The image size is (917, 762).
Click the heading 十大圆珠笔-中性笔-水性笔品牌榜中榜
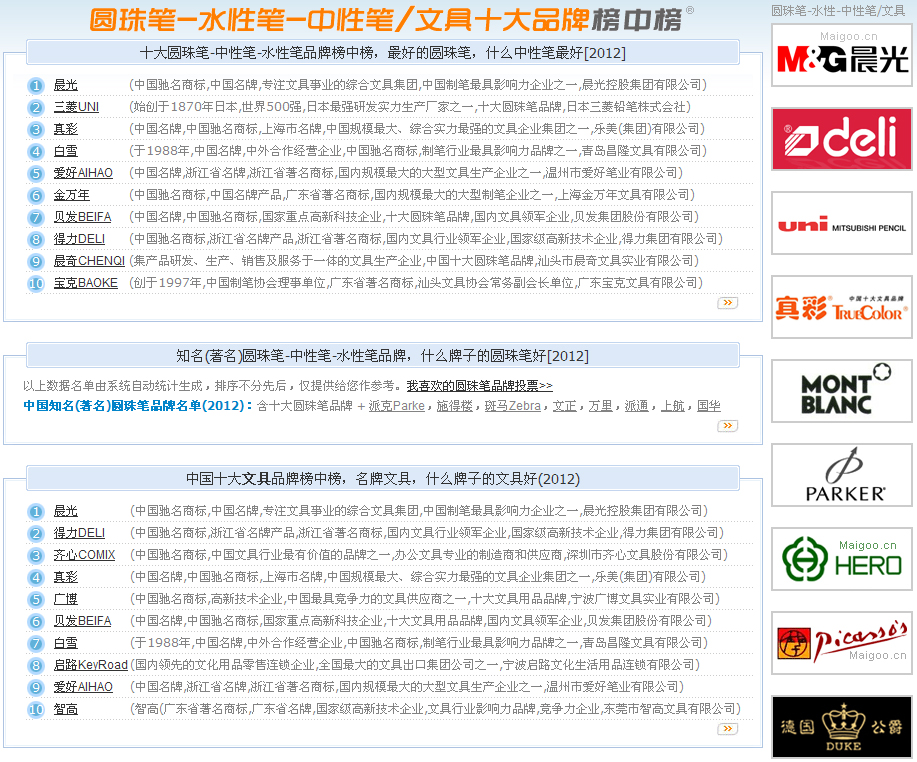[382, 53]
